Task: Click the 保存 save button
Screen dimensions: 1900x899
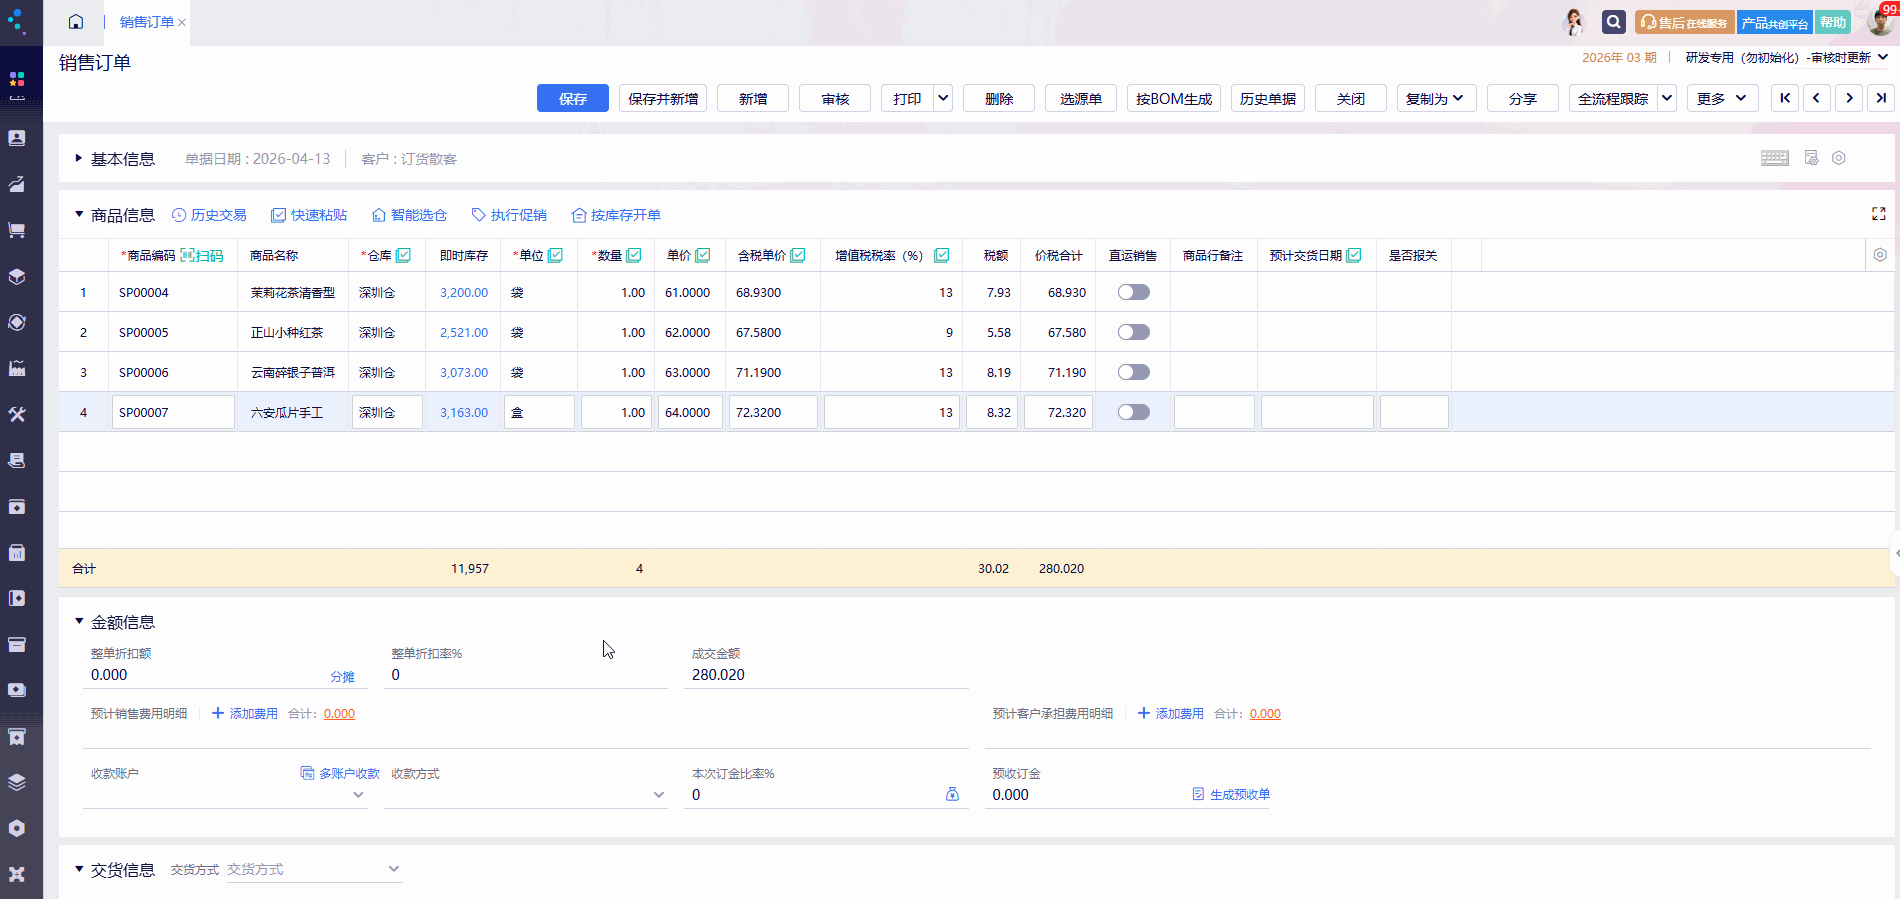Action: (573, 98)
